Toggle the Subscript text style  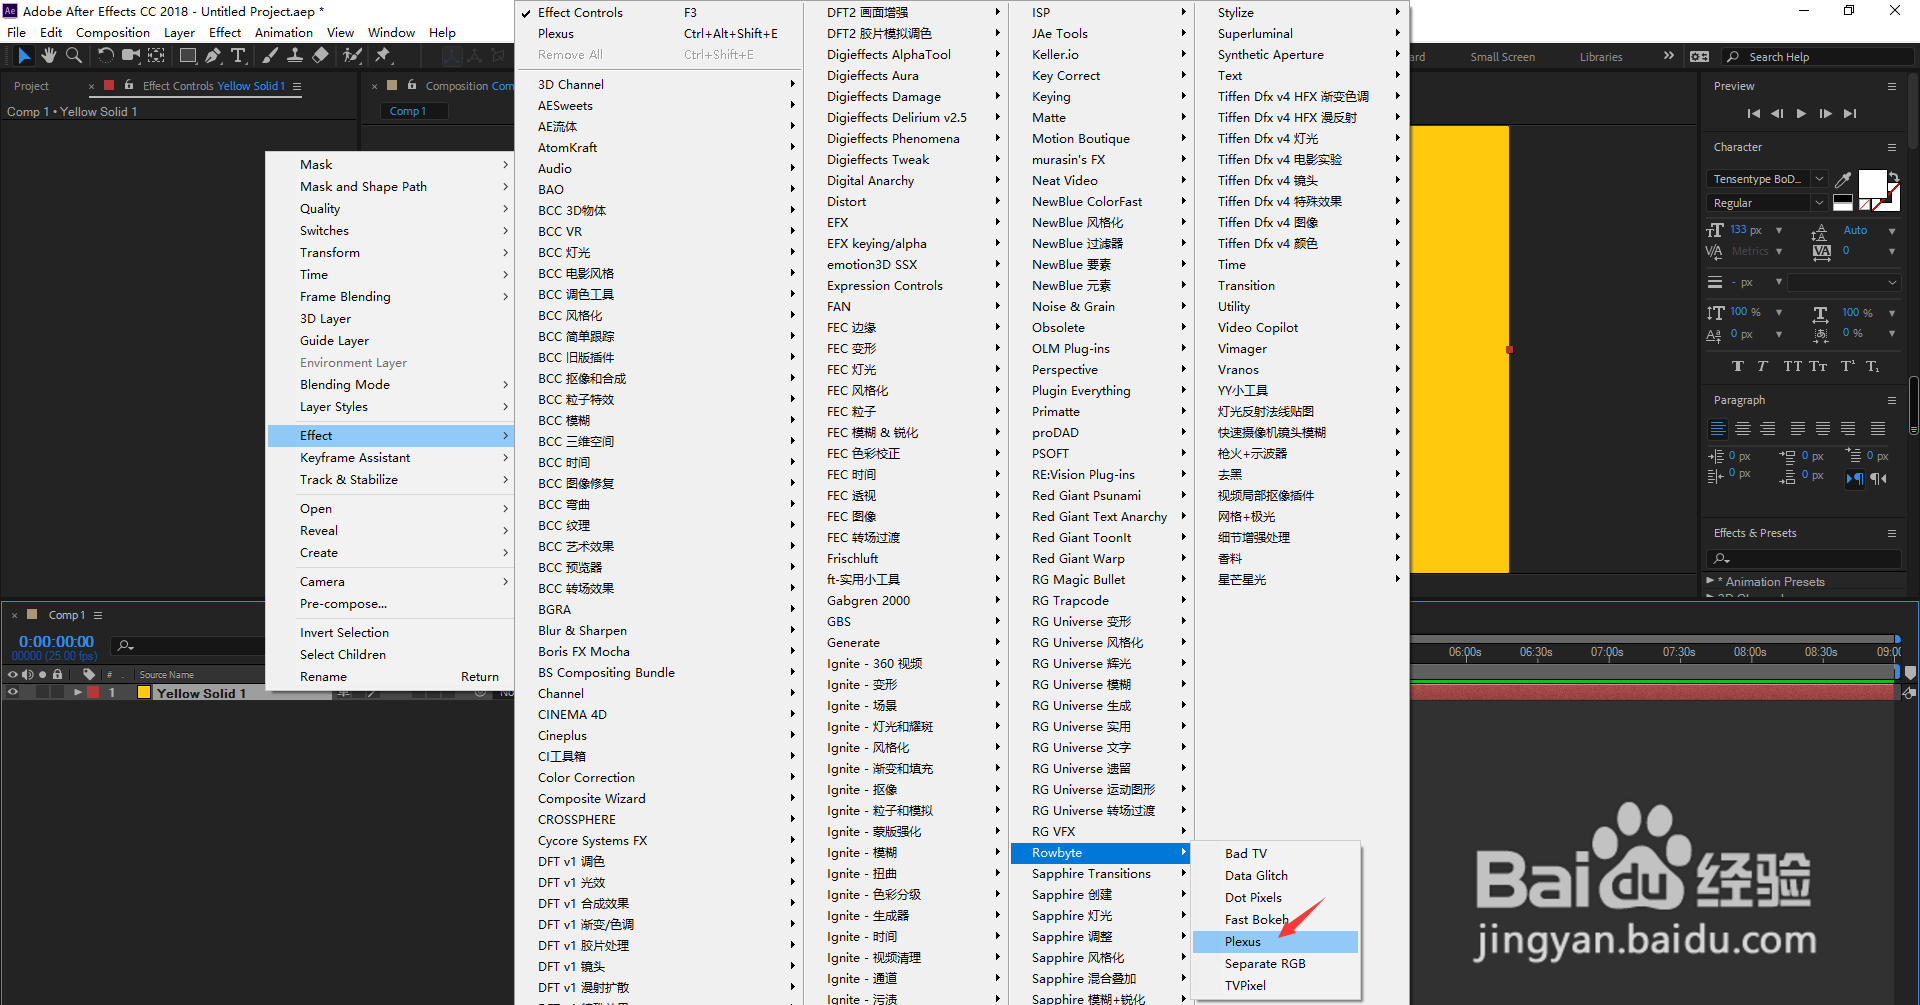pos(1873,367)
